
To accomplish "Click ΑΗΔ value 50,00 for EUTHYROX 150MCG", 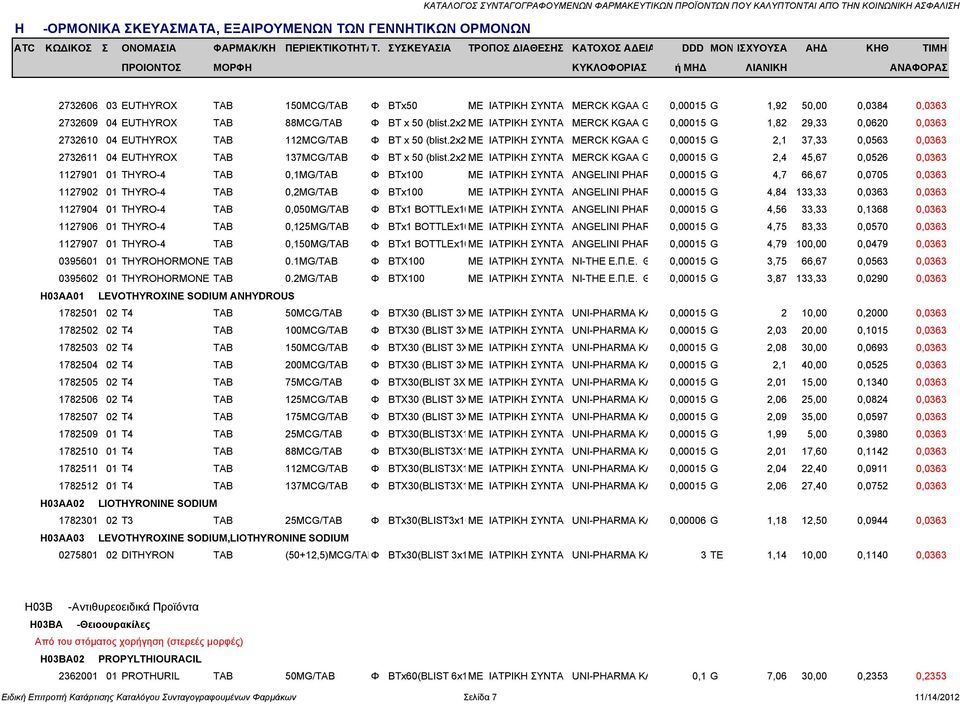I will [814, 106].
